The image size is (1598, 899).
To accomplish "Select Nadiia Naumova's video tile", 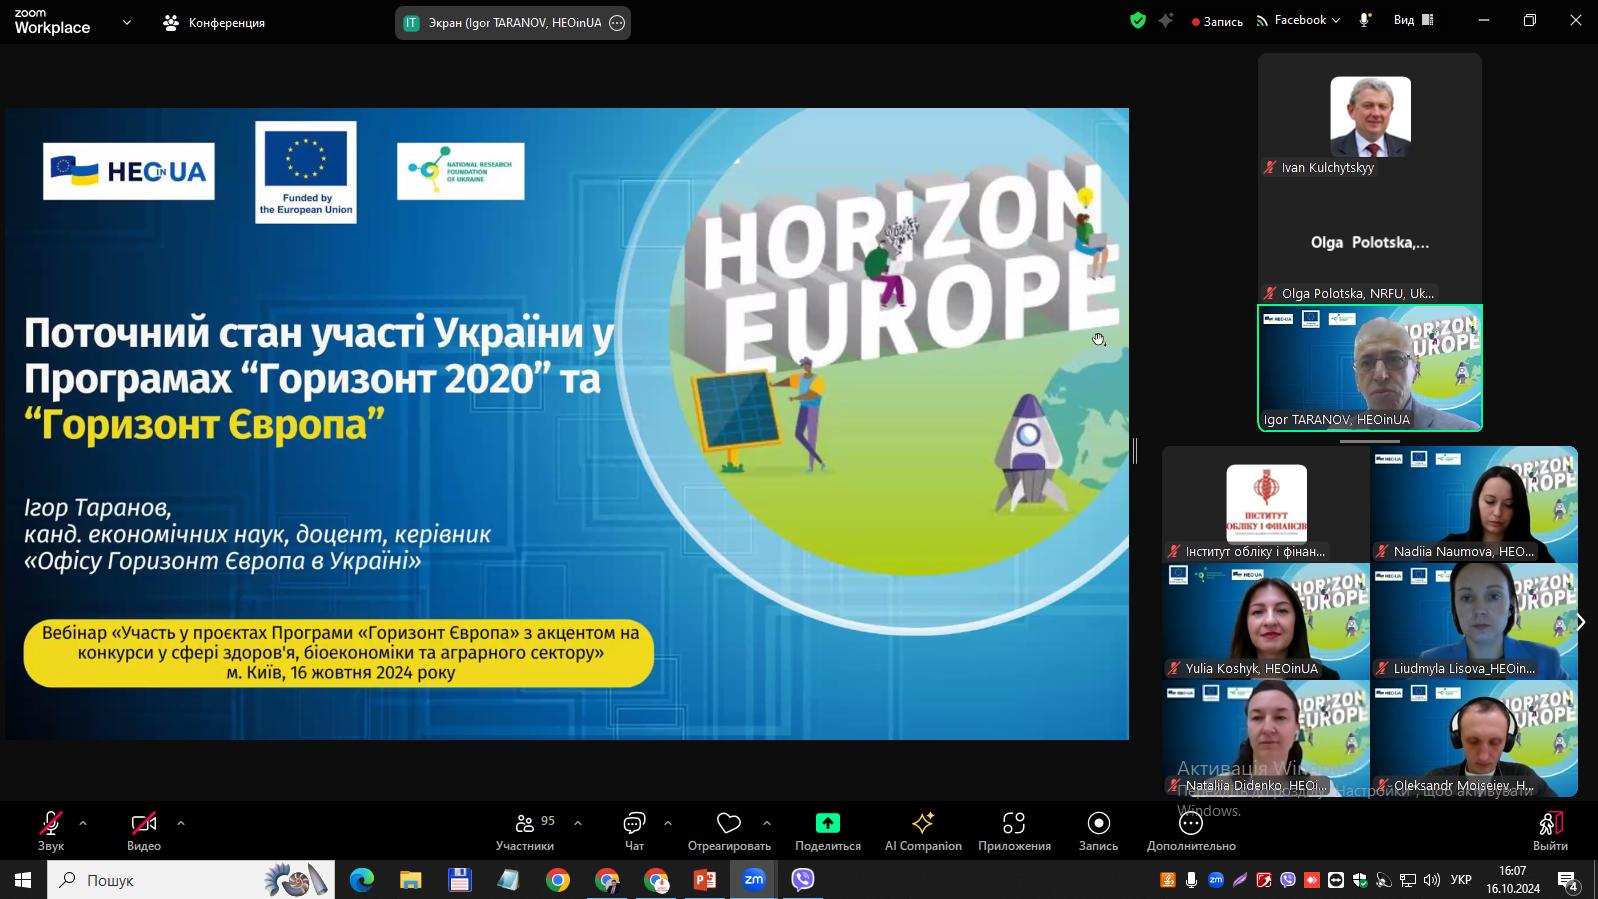I will (1474, 504).
